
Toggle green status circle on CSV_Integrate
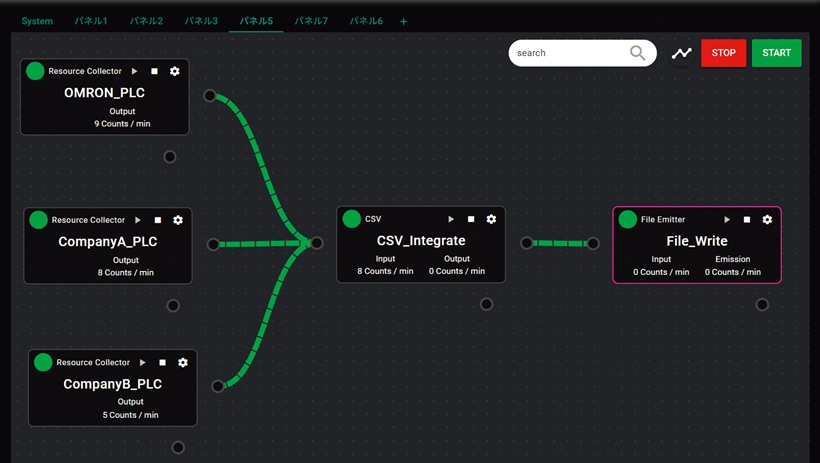coord(352,219)
